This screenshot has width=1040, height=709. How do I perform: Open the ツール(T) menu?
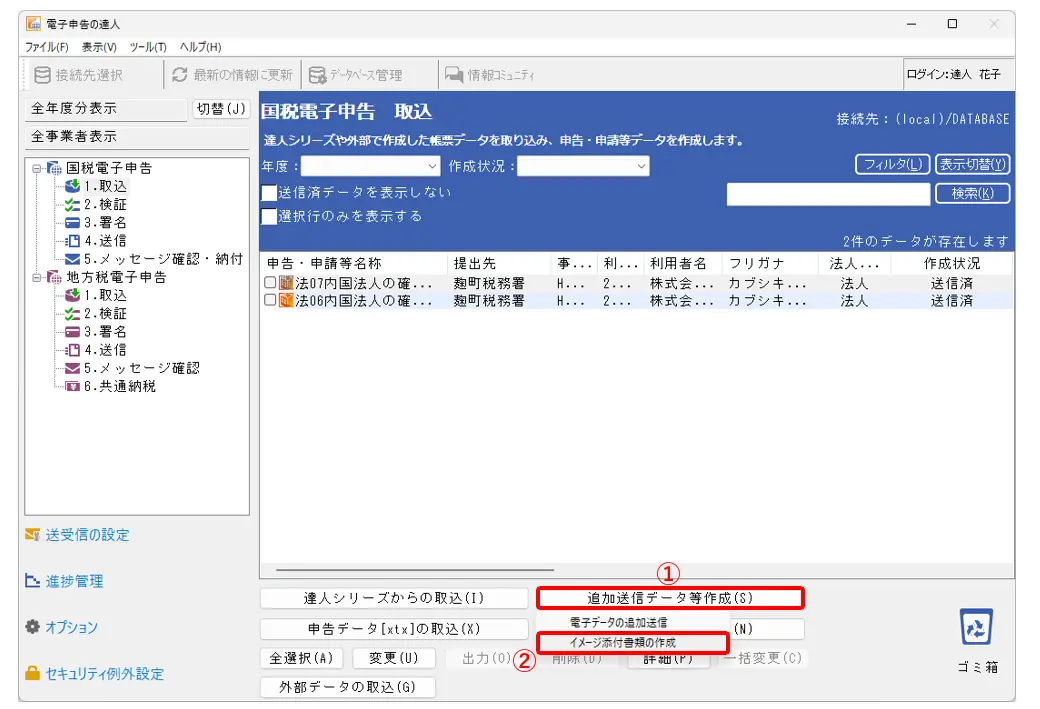pyautogui.click(x=147, y=47)
